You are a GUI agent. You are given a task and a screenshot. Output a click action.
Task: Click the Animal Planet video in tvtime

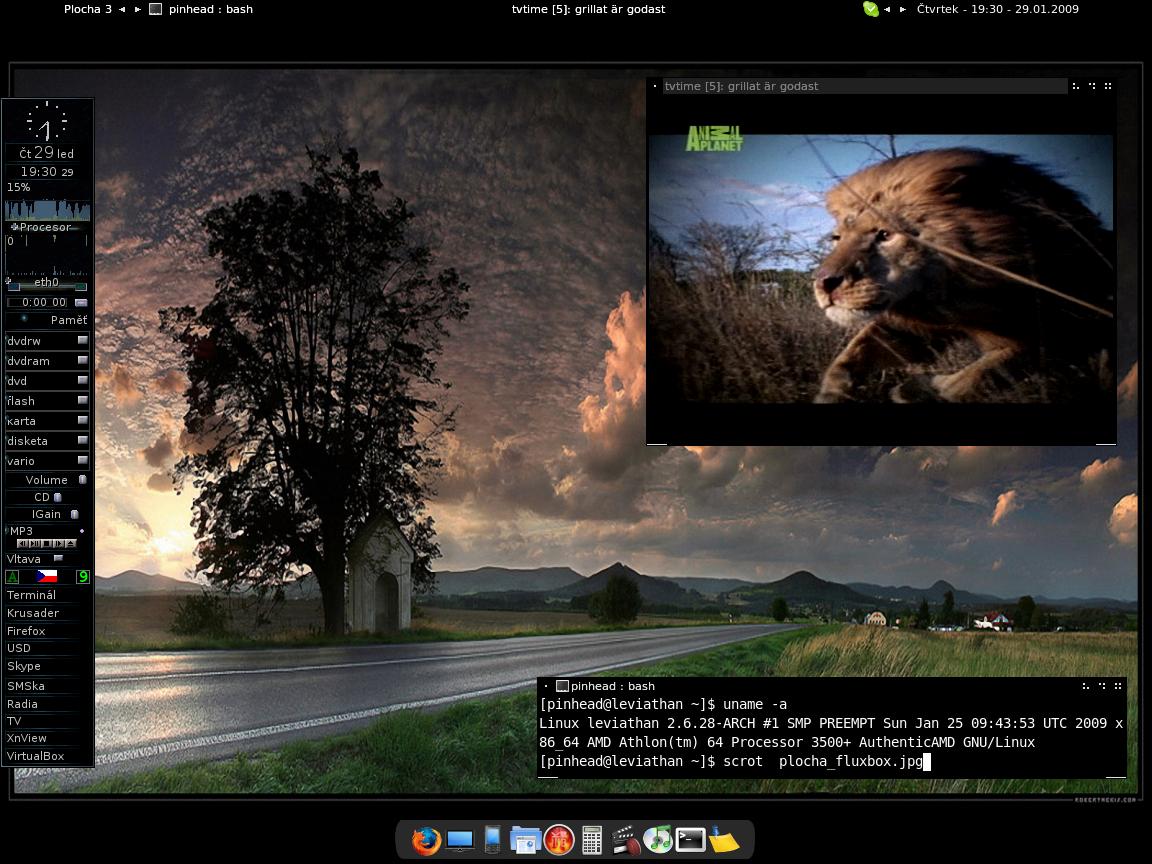coord(881,268)
